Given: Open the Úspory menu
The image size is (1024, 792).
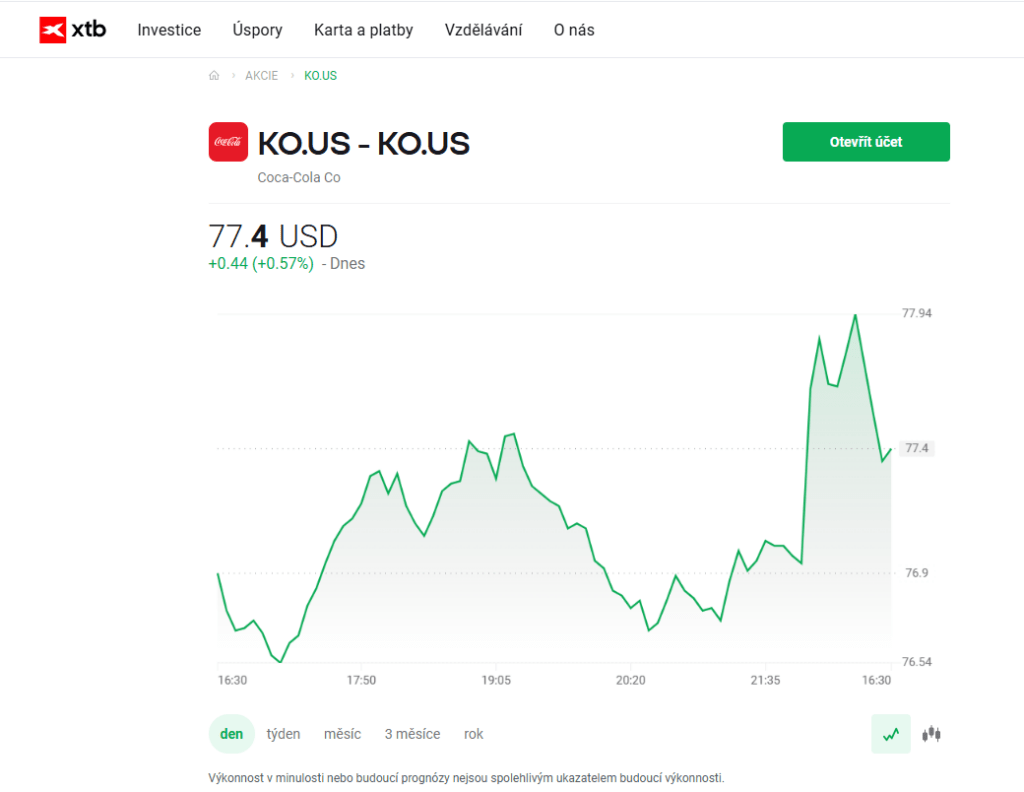Looking at the screenshot, I should pos(257,30).
